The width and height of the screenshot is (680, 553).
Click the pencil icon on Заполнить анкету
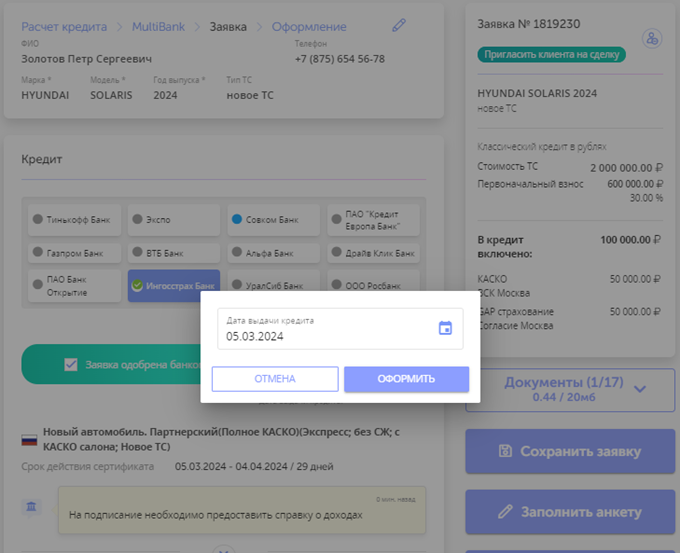[x=506, y=511]
